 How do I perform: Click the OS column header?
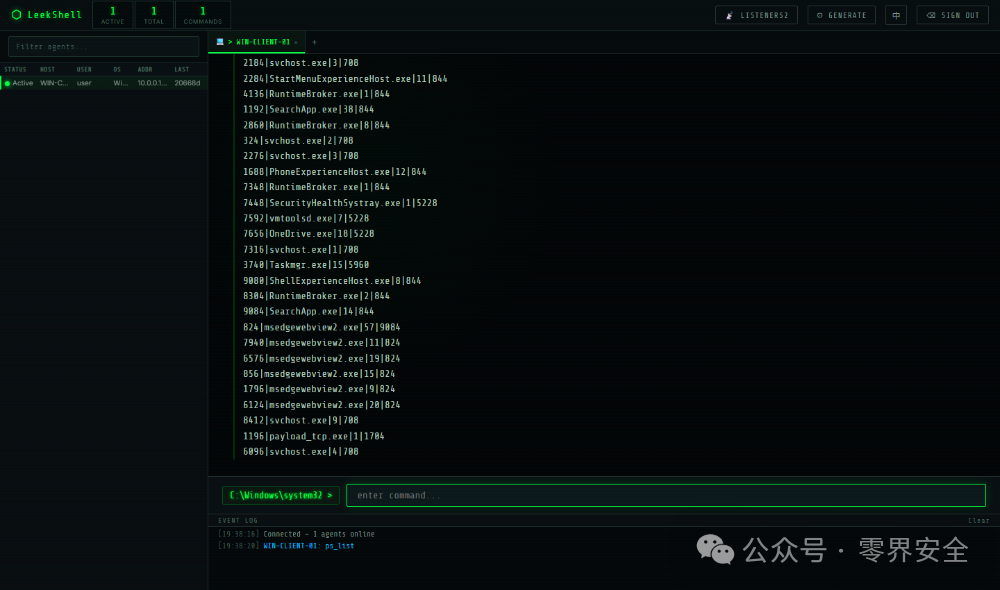coord(117,70)
